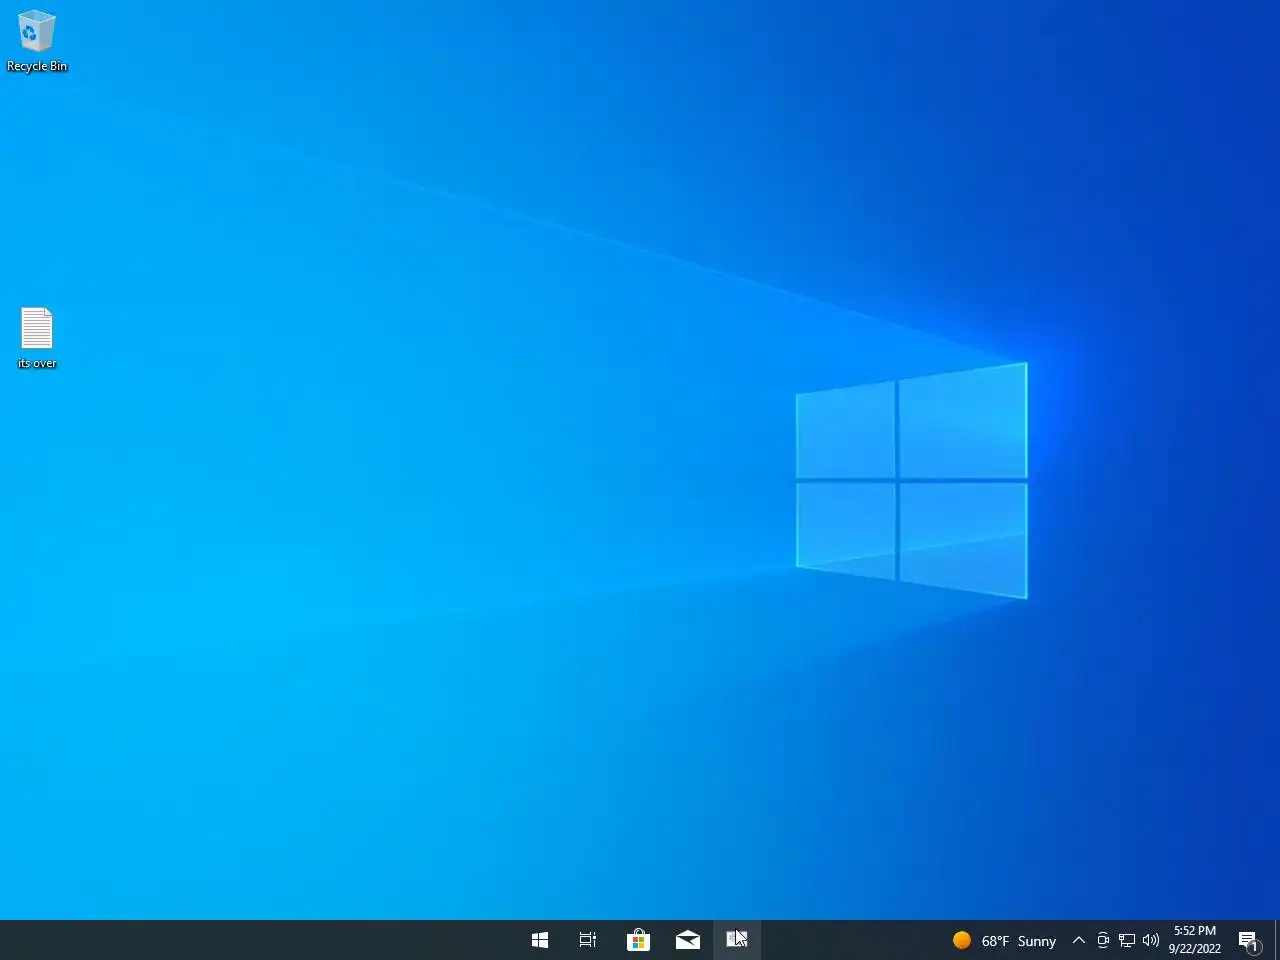Open network status from the tray

tap(1127, 940)
